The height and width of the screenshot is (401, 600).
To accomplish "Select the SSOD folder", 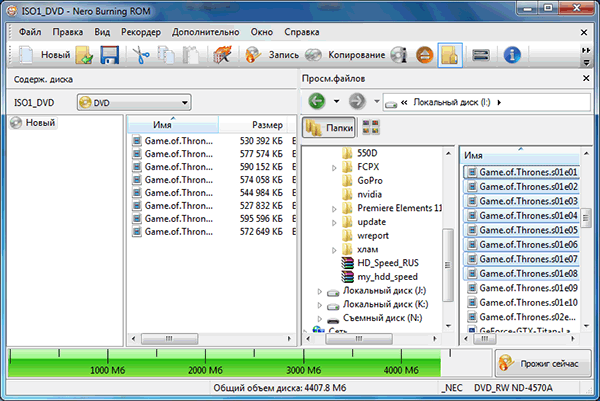I will coord(359,153).
